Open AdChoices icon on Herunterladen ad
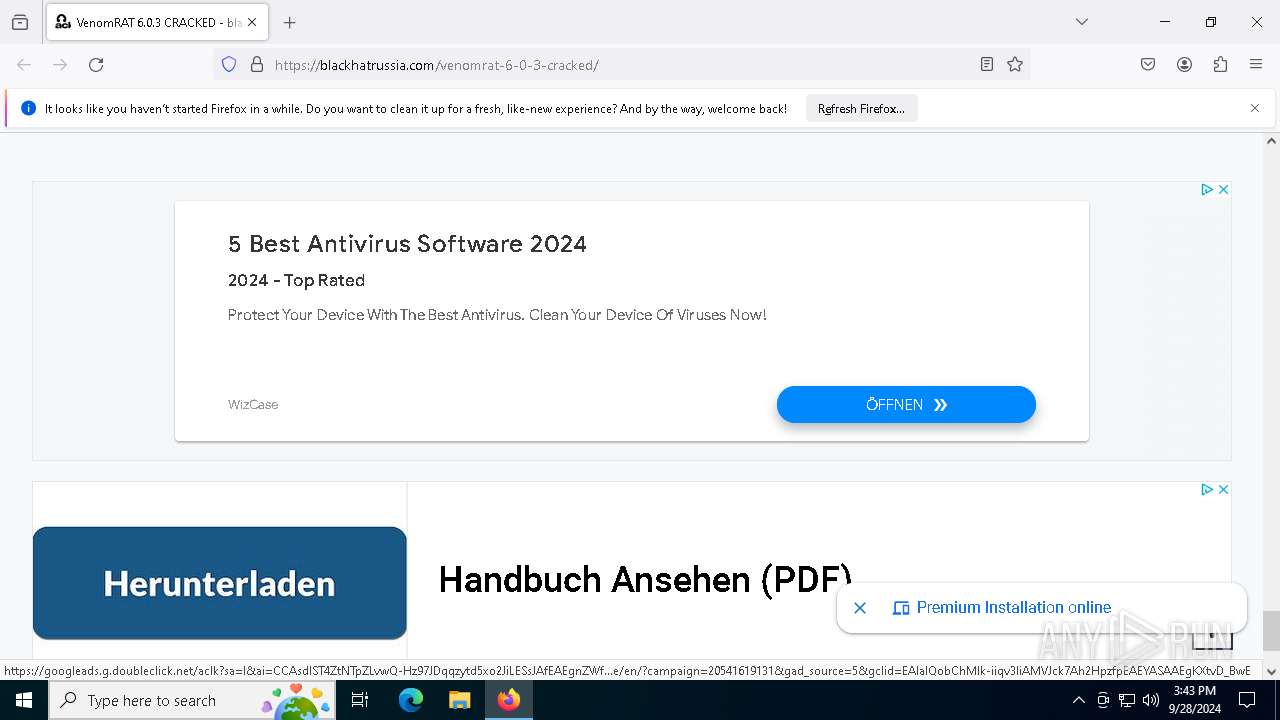 (x=1207, y=489)
